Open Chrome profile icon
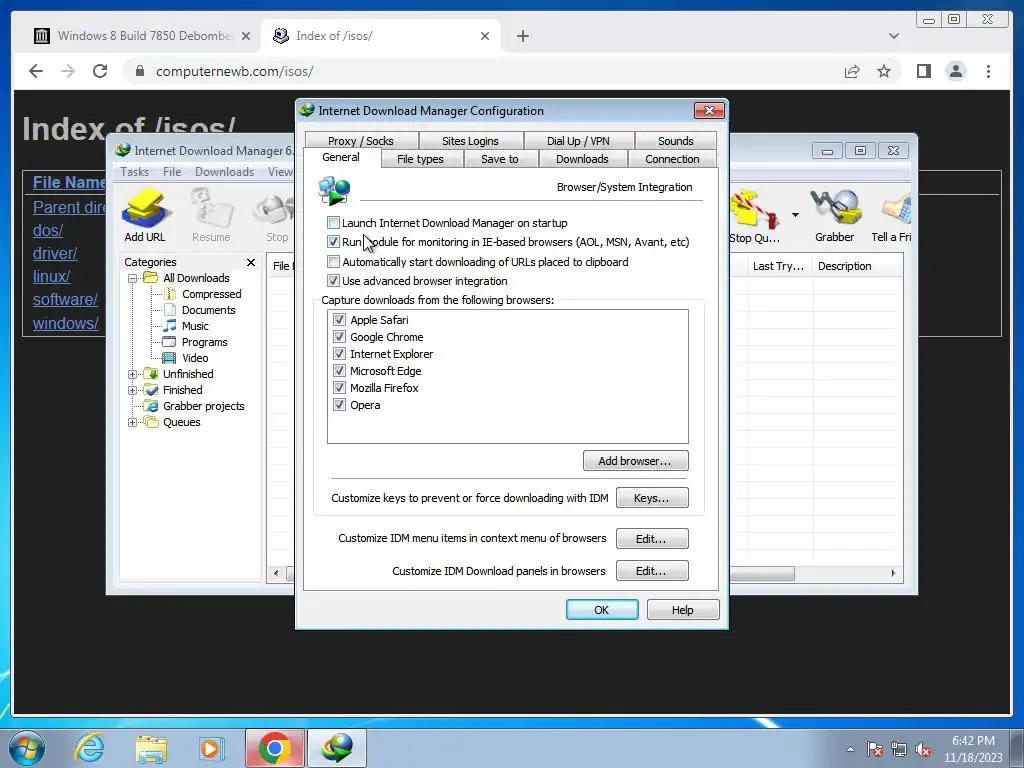The height and width of the screenshot is (768, 1024). coord(955,71)
